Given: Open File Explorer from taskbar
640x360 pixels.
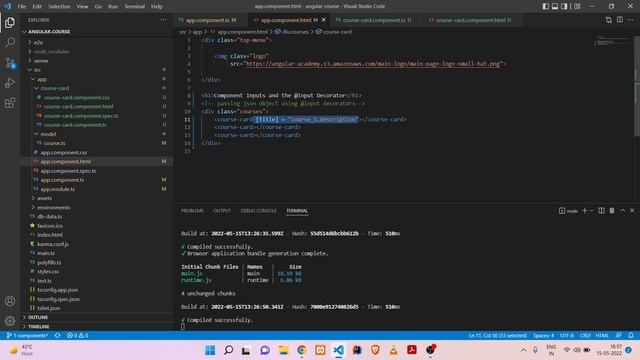Looking at the screenshot, I should [x=283, y=350].
